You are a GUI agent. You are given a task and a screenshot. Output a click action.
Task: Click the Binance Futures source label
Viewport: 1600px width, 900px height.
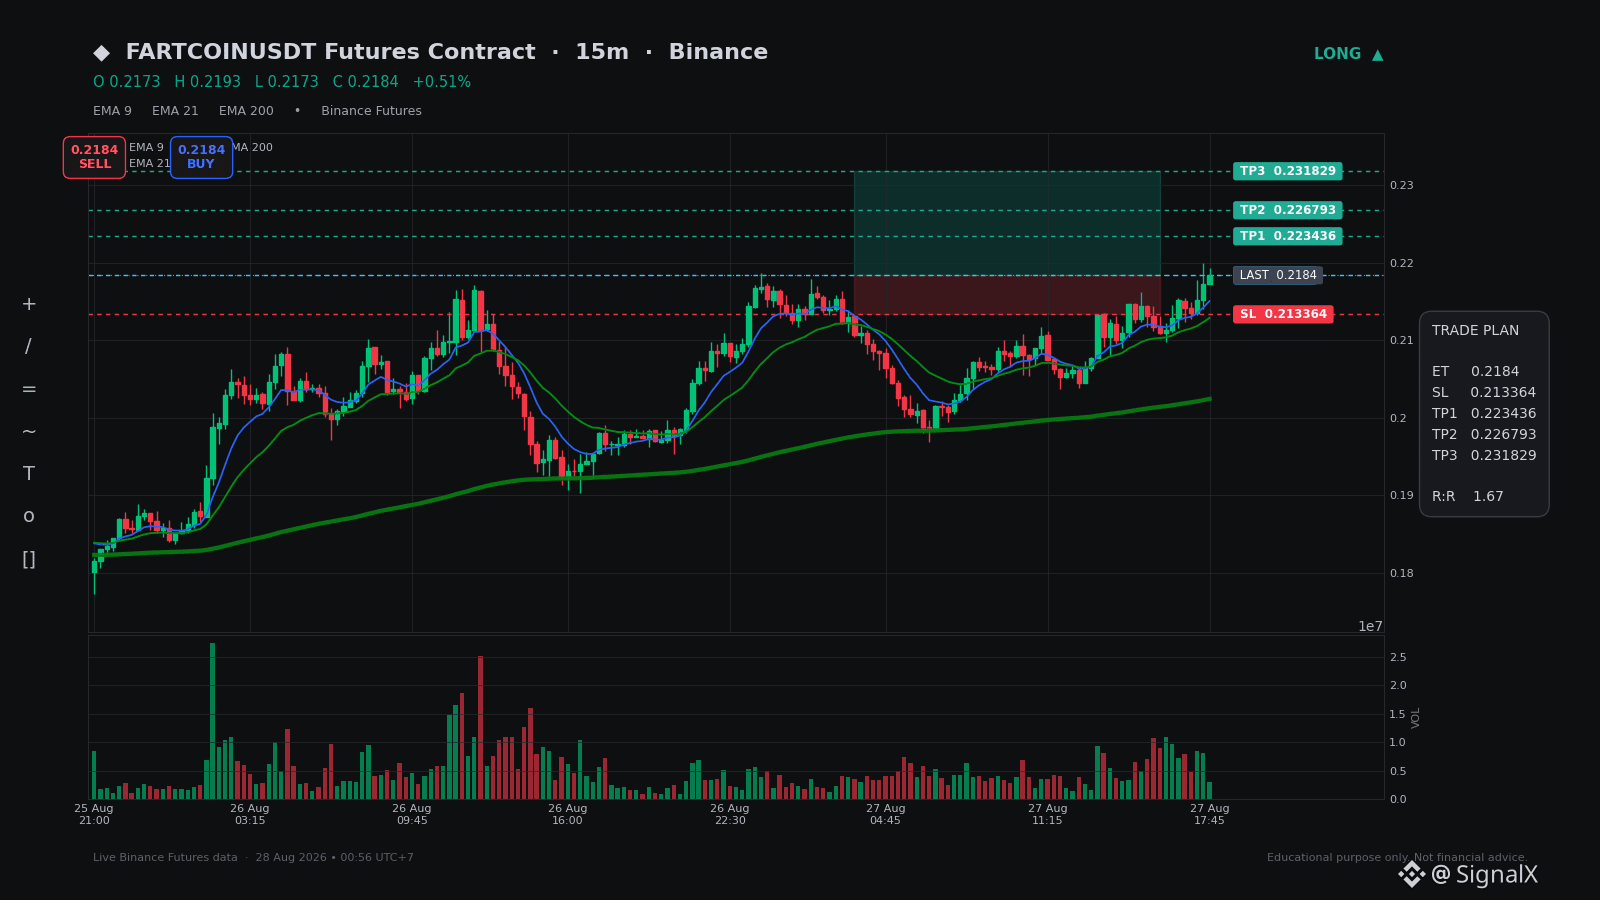click(x=371, y=111)
